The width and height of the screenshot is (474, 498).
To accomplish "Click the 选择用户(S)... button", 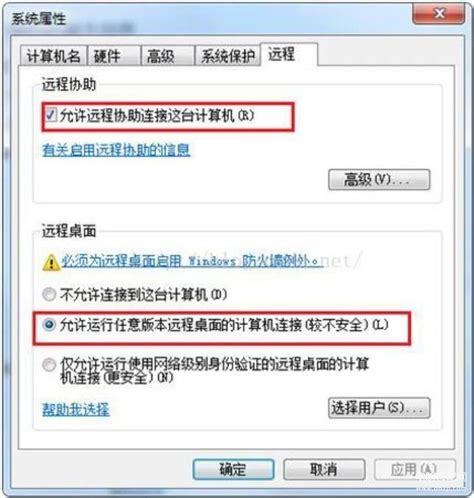I will click(x=379, y=408).
